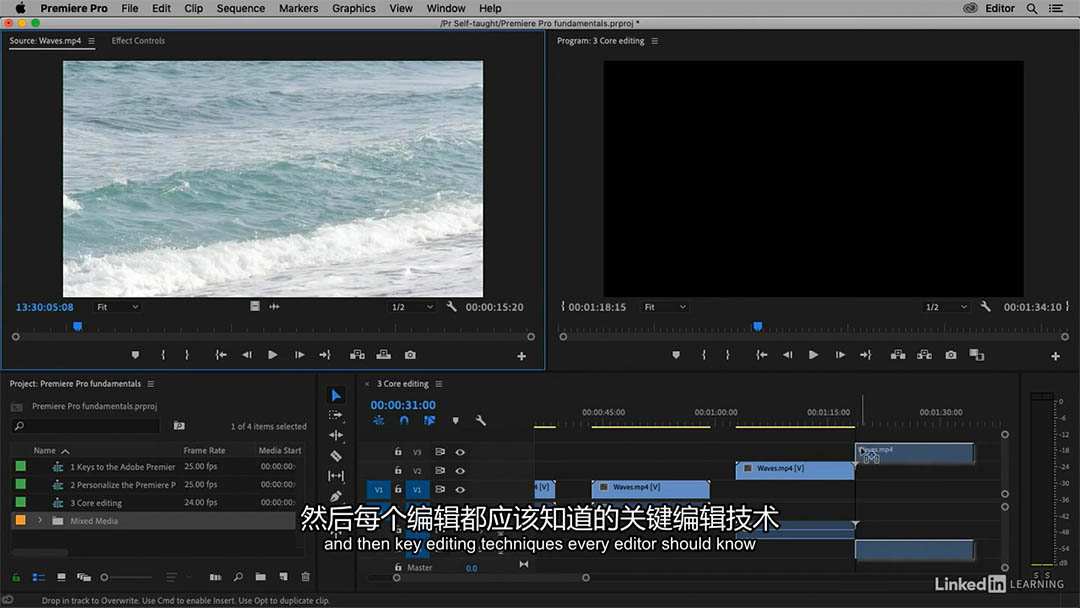This screenshot has width=1080, height=608.
Task: Click Lift button in Program Monitor
Action: coord(898,355)
